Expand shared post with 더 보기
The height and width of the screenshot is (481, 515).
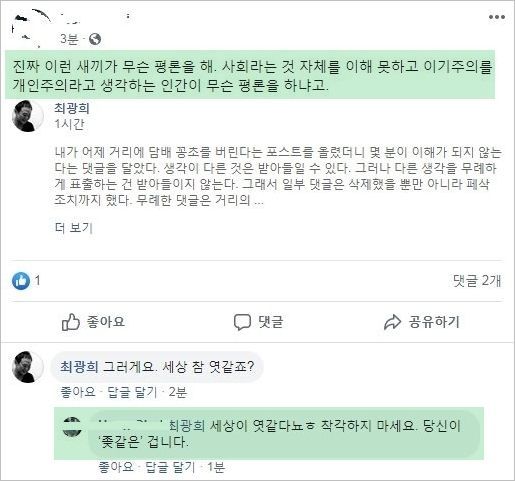coord(73,228)
